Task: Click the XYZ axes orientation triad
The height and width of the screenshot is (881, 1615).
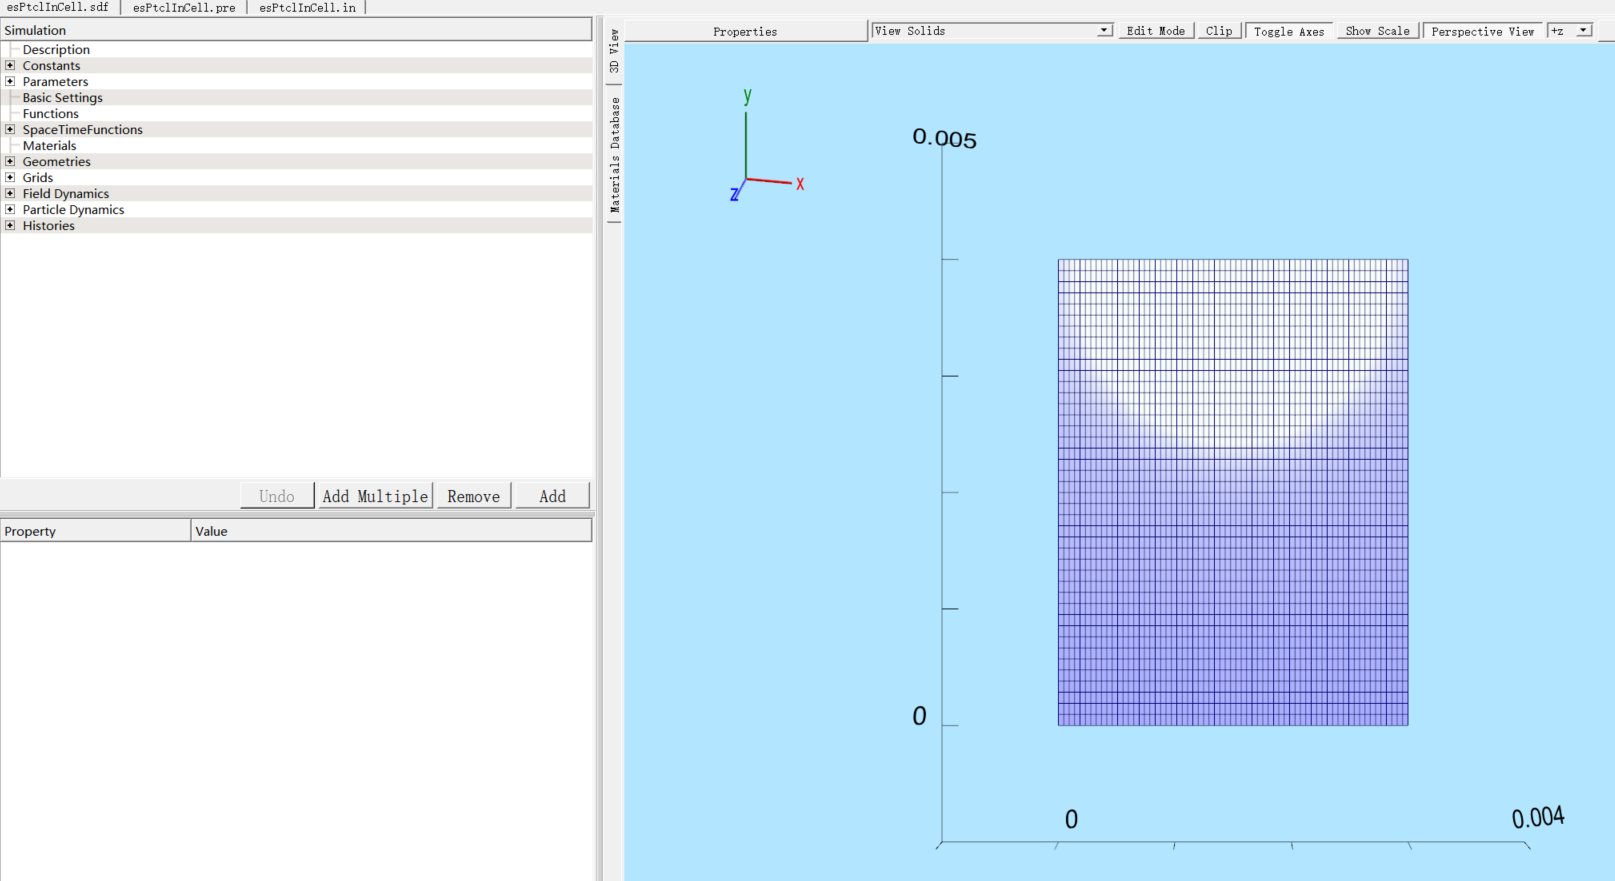Action: [767, 146]
